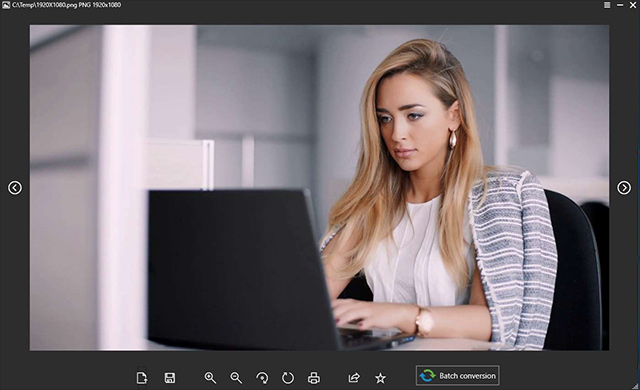The width and height of the screenshot is (640, 390).
Task: Open the title bar menu icon
Action: point(607,5)
